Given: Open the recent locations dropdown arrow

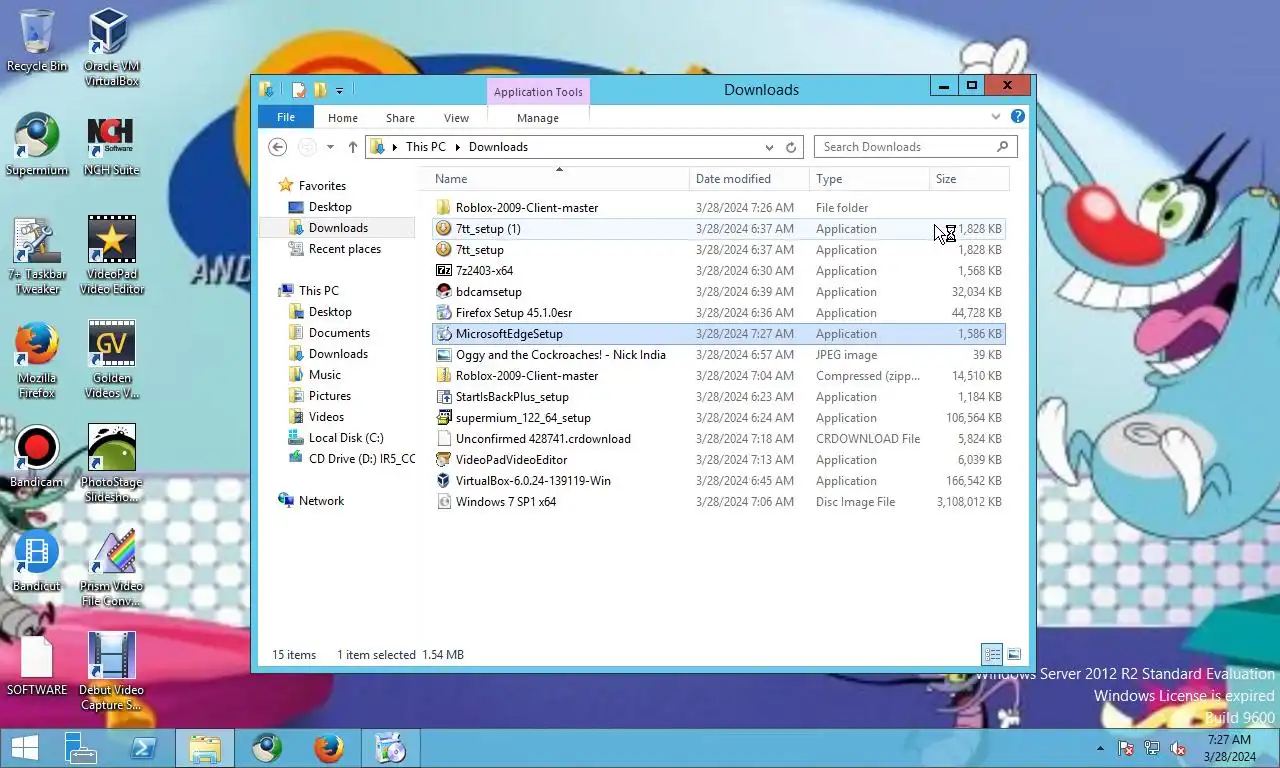Looking at the screenshot, I should click(330, 147).
